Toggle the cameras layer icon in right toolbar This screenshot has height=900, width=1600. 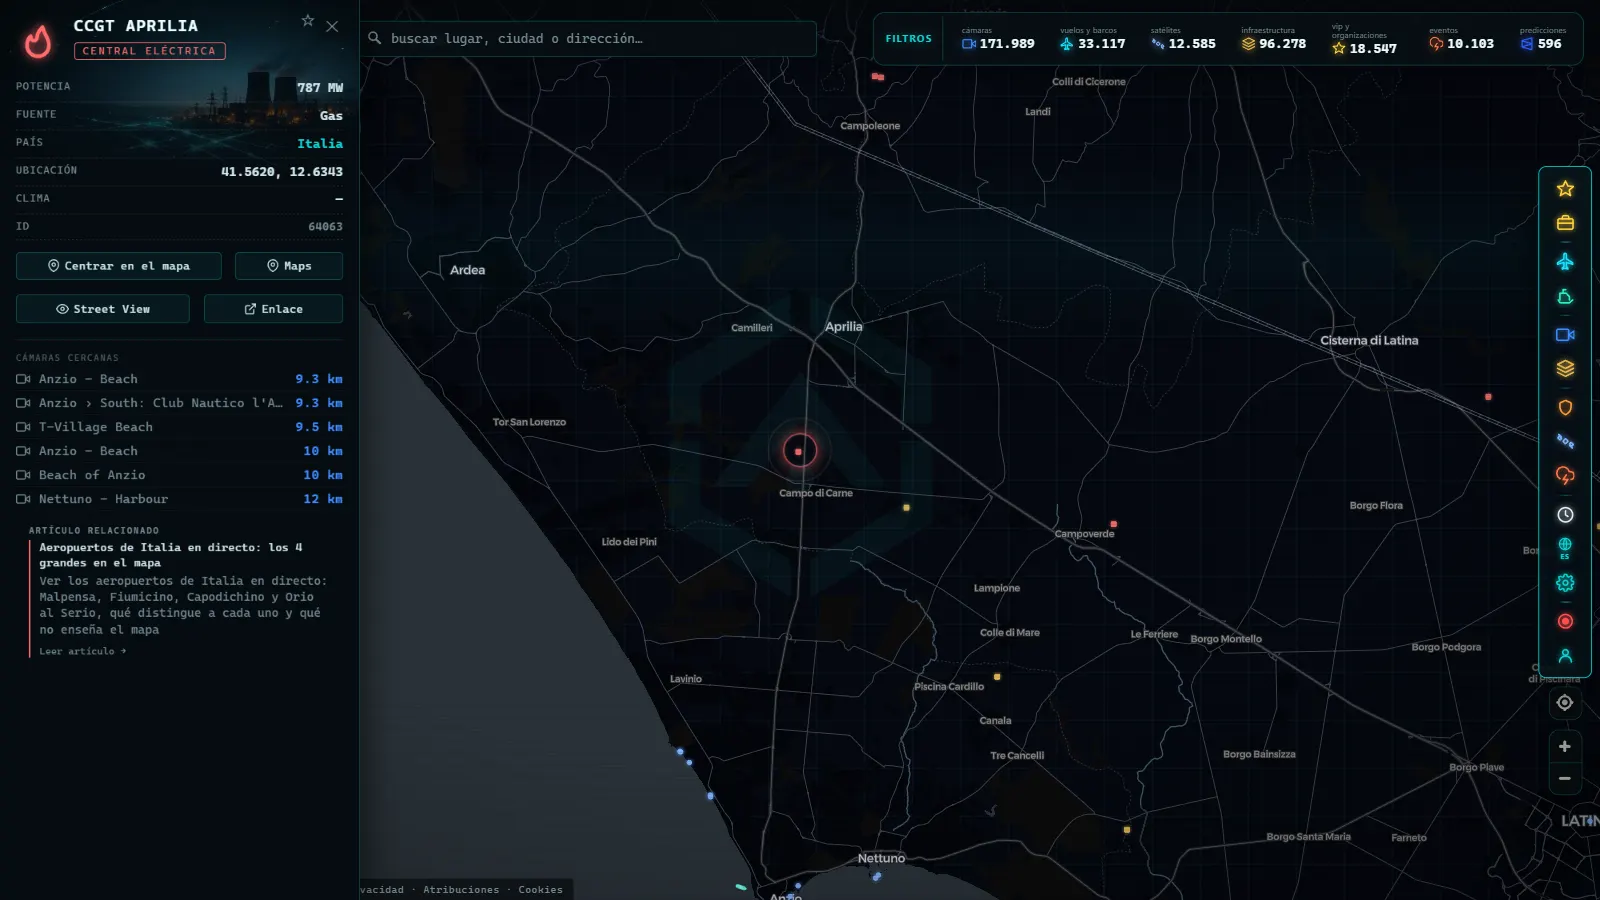point(1565,335)
